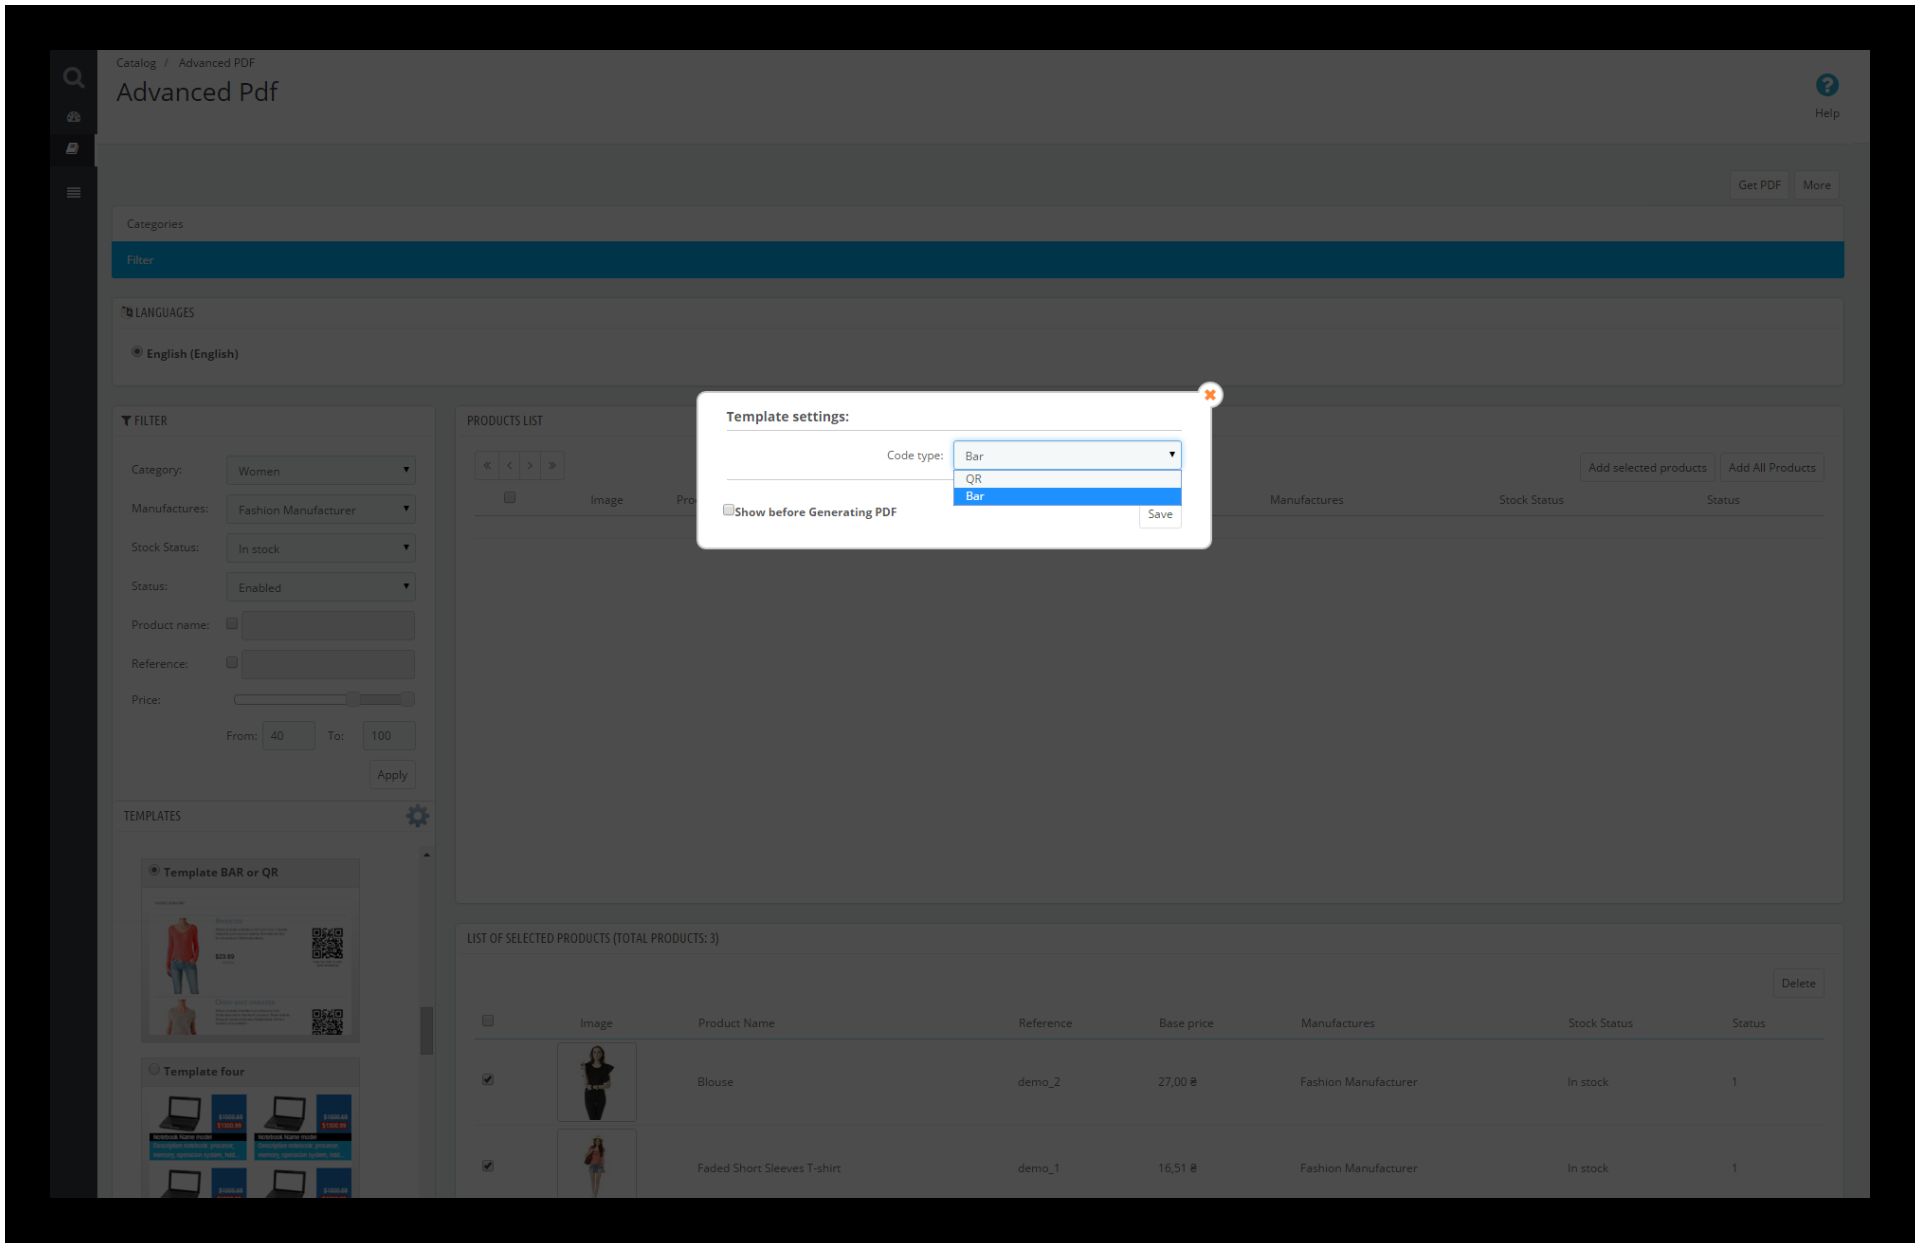Expand the Stock Status dropdown

click(320, 549)
